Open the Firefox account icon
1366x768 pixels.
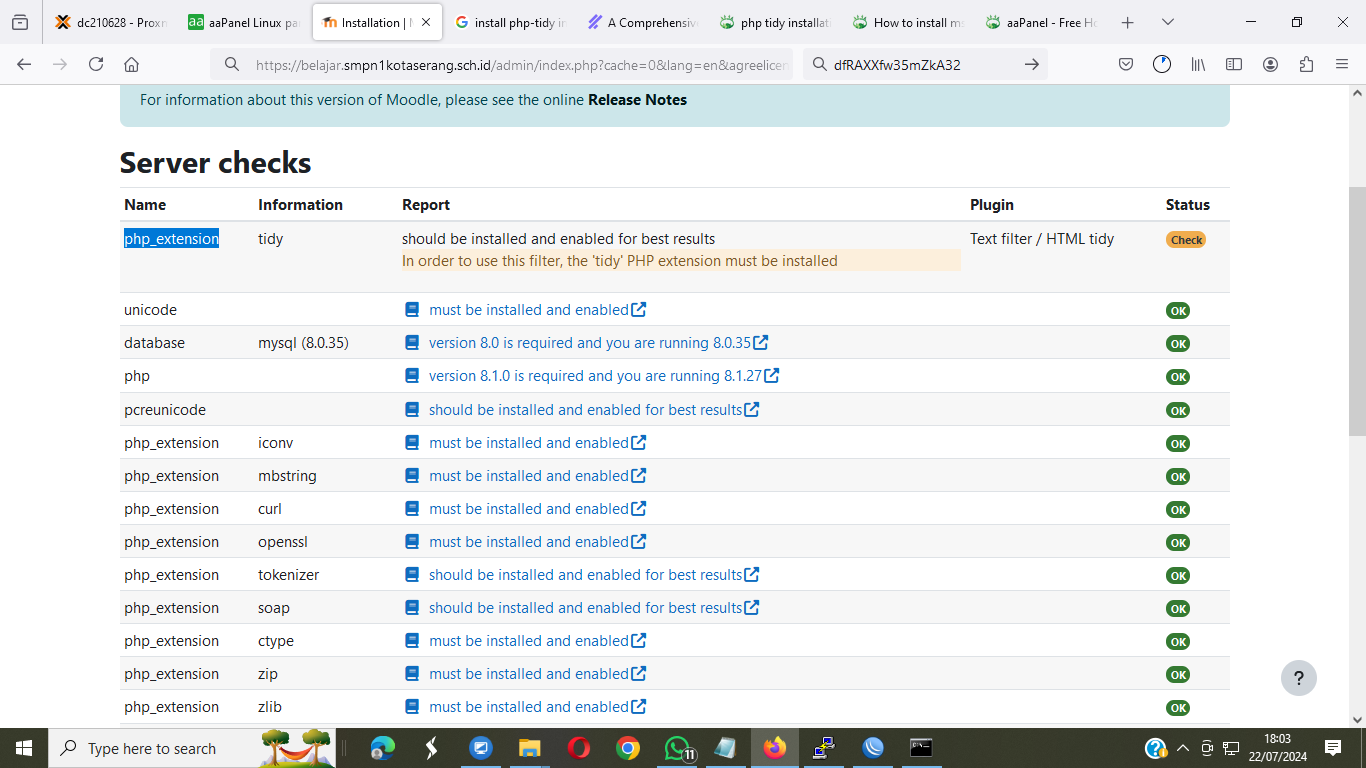click(1270, 64)
